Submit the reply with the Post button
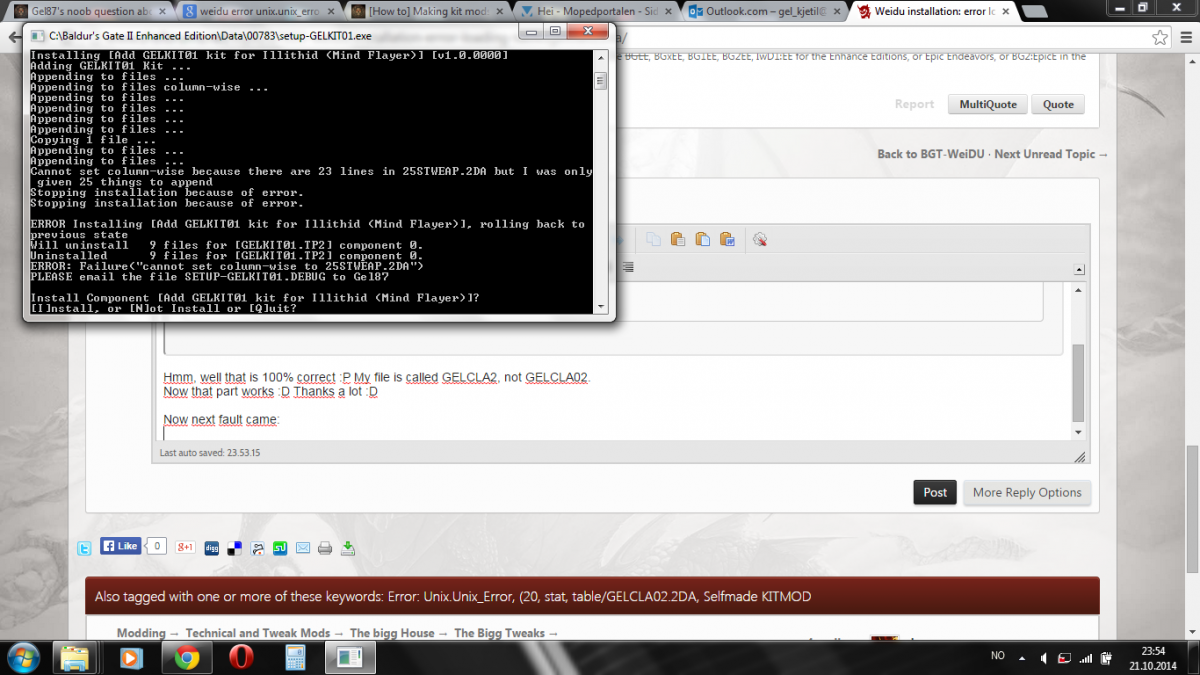 pyautogui.click(x=935, y=492)
